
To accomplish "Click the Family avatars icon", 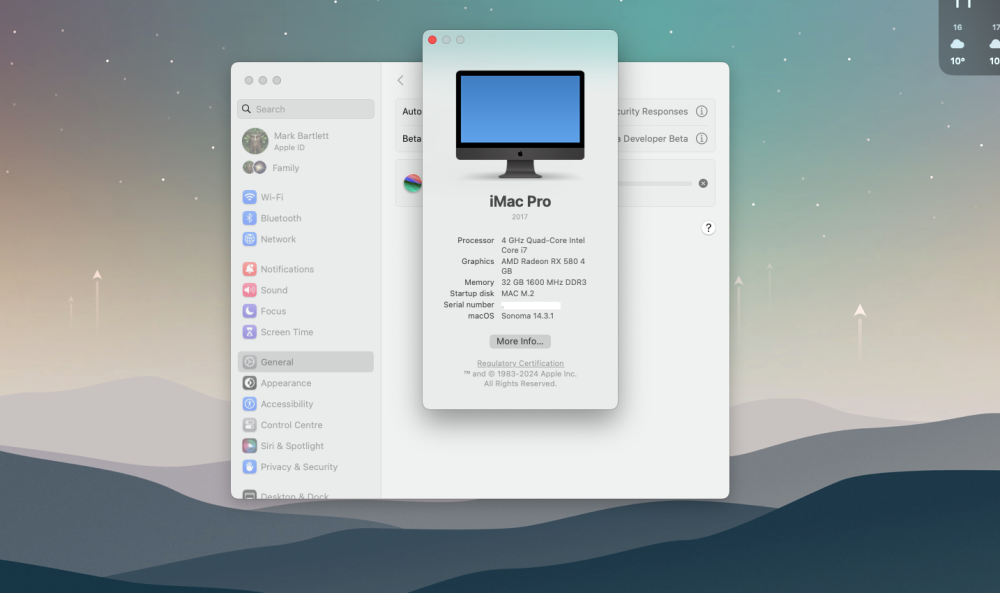I will click(x=254, y=168).
